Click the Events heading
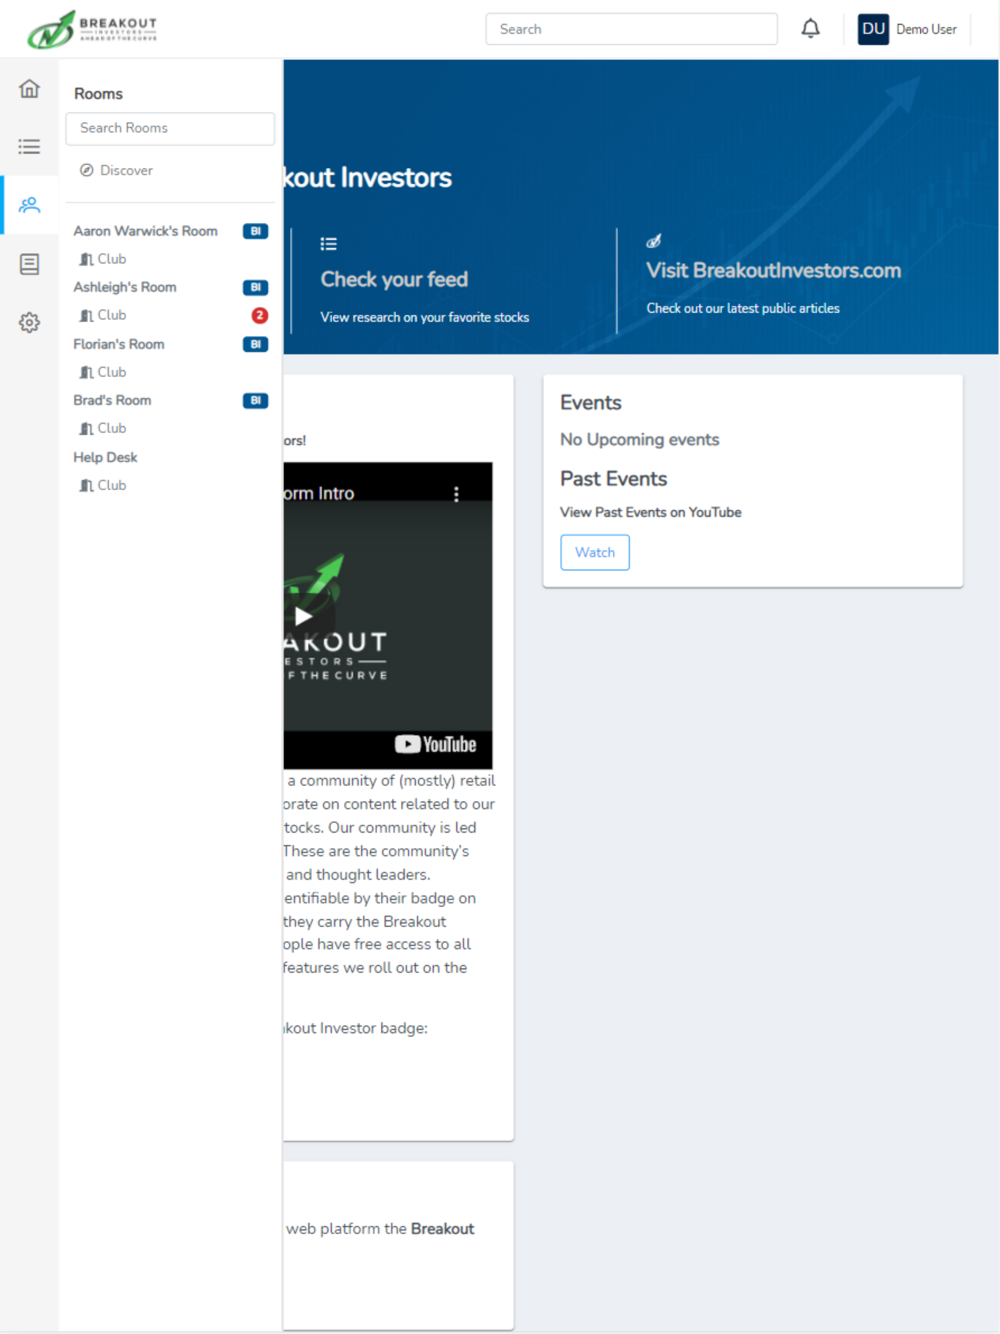This screenshot has height=1334, width=1000. [x=591, y=402]
